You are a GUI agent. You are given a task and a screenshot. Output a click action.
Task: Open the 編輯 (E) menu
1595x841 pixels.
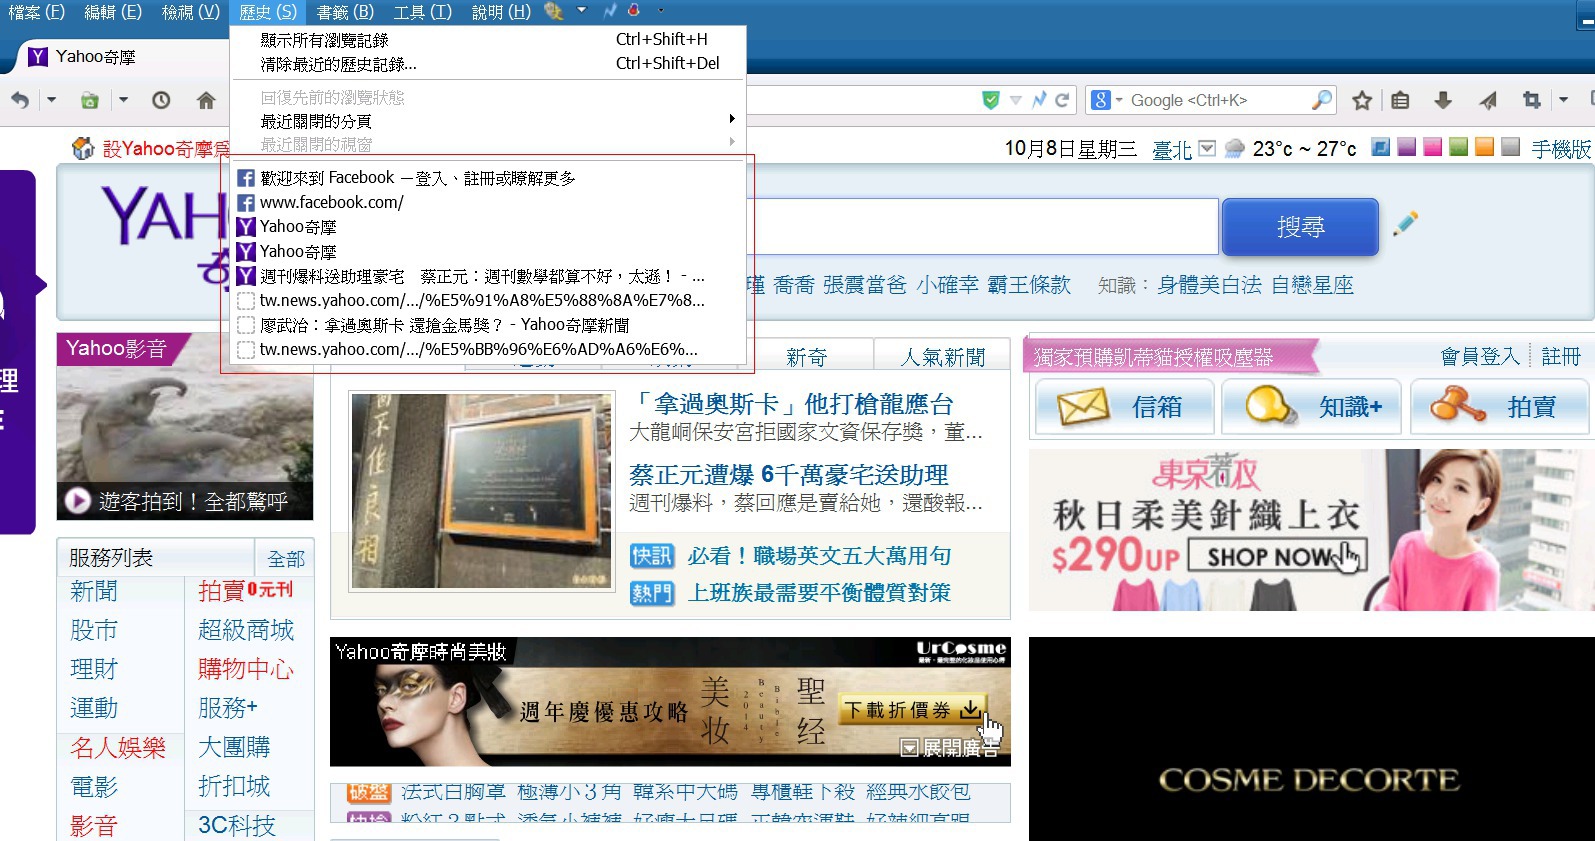(113, 12)
